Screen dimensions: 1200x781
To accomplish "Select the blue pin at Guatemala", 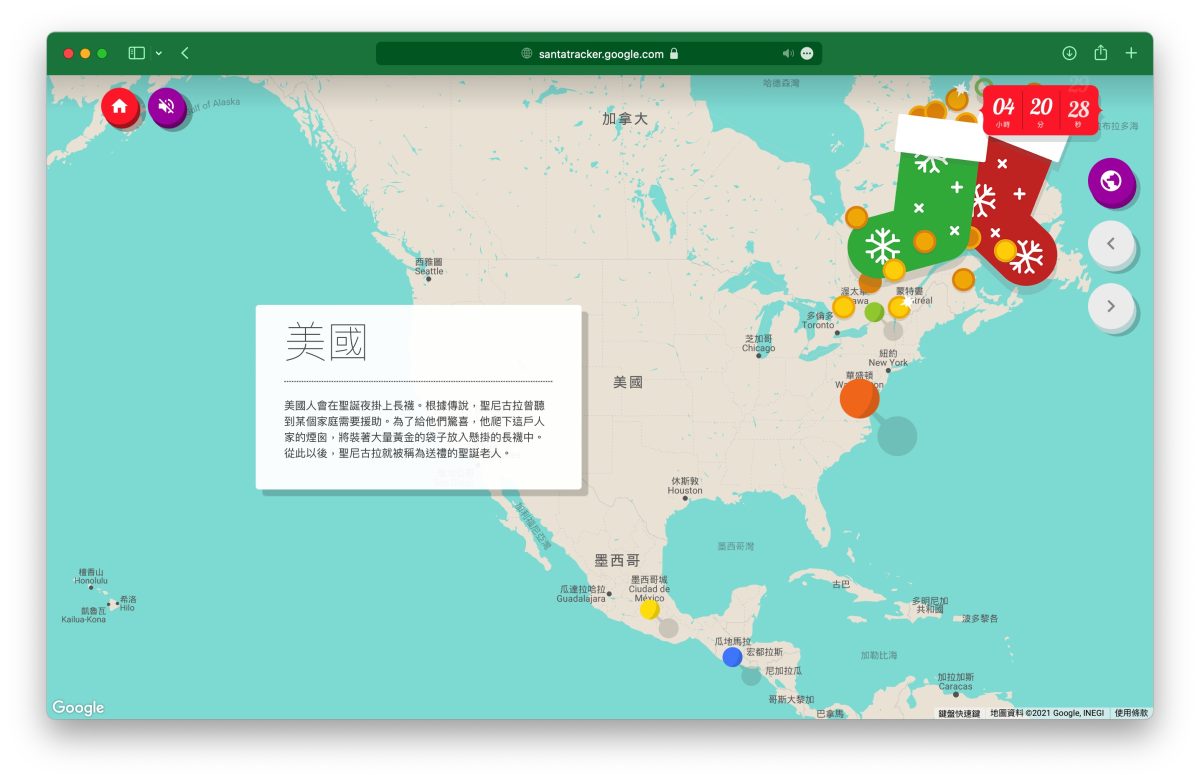I will coord(732,657).
